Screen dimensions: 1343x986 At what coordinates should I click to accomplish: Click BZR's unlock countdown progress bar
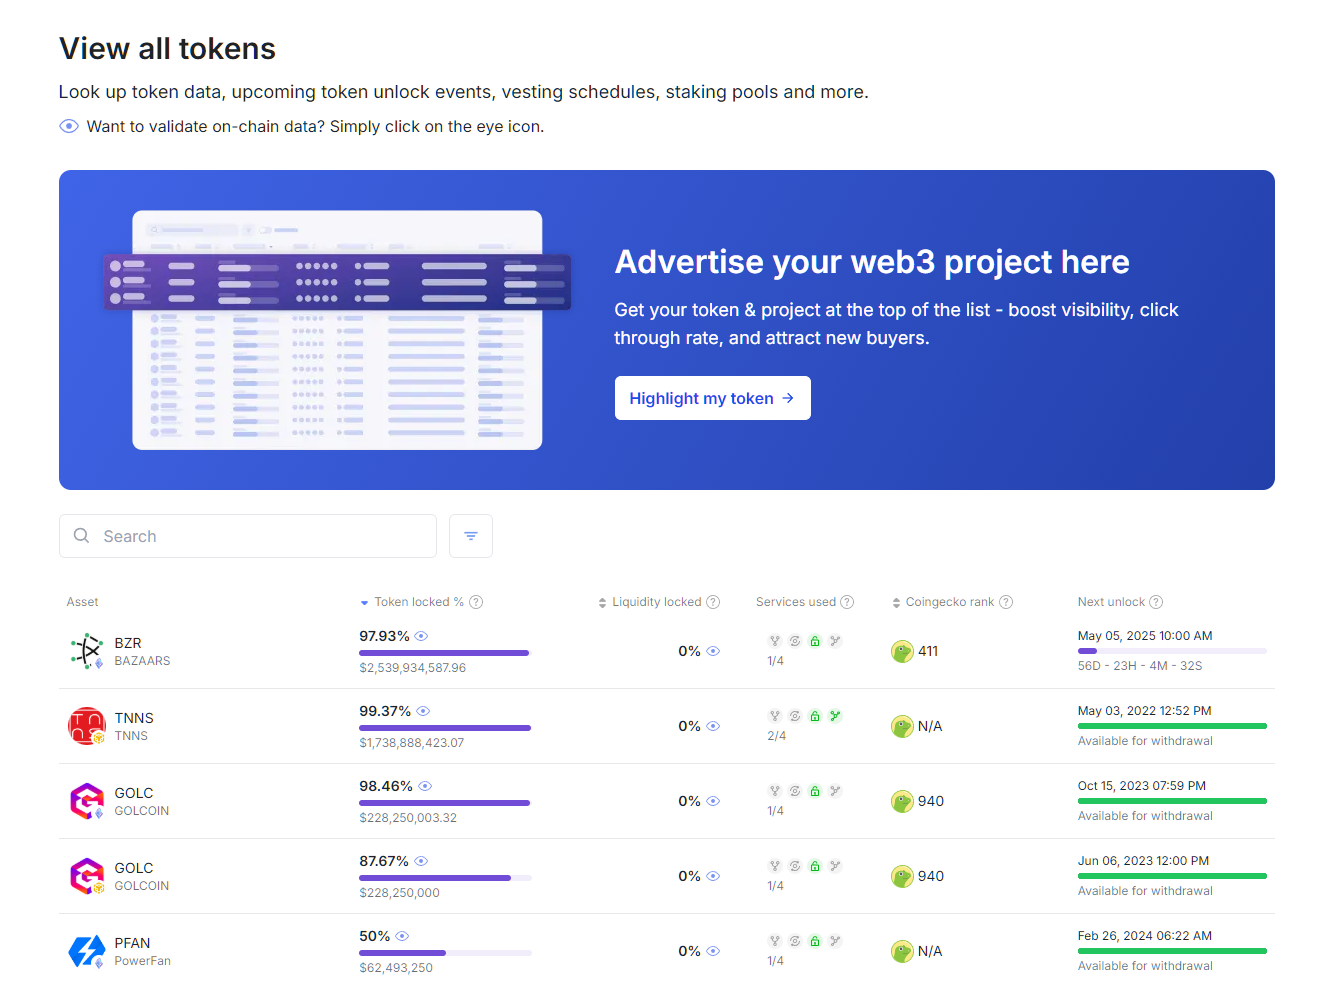click(x=1172, y=649)
